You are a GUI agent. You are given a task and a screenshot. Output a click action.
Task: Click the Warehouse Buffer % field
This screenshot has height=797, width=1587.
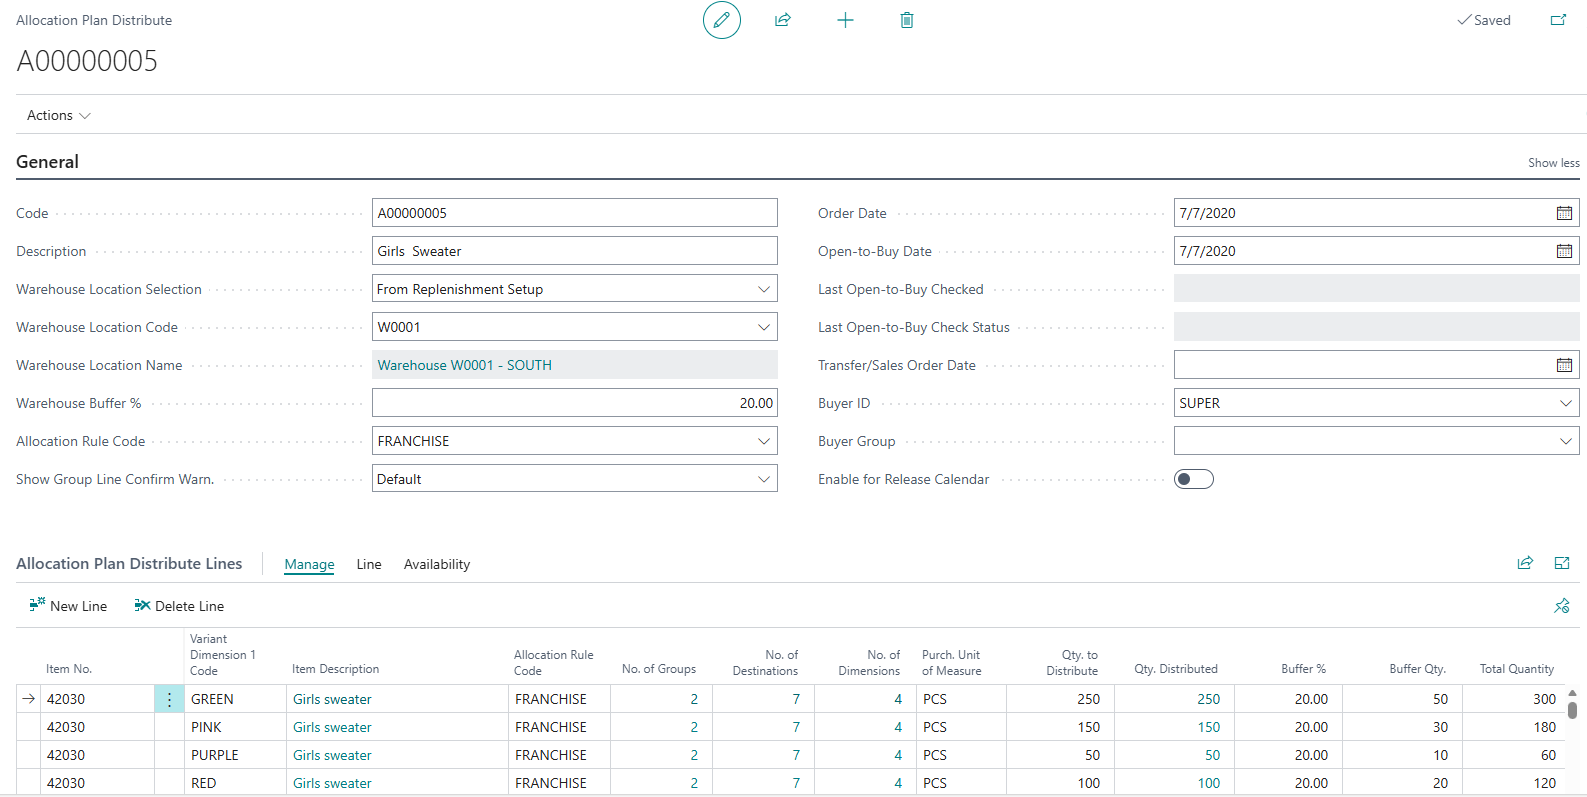(574, 403)
